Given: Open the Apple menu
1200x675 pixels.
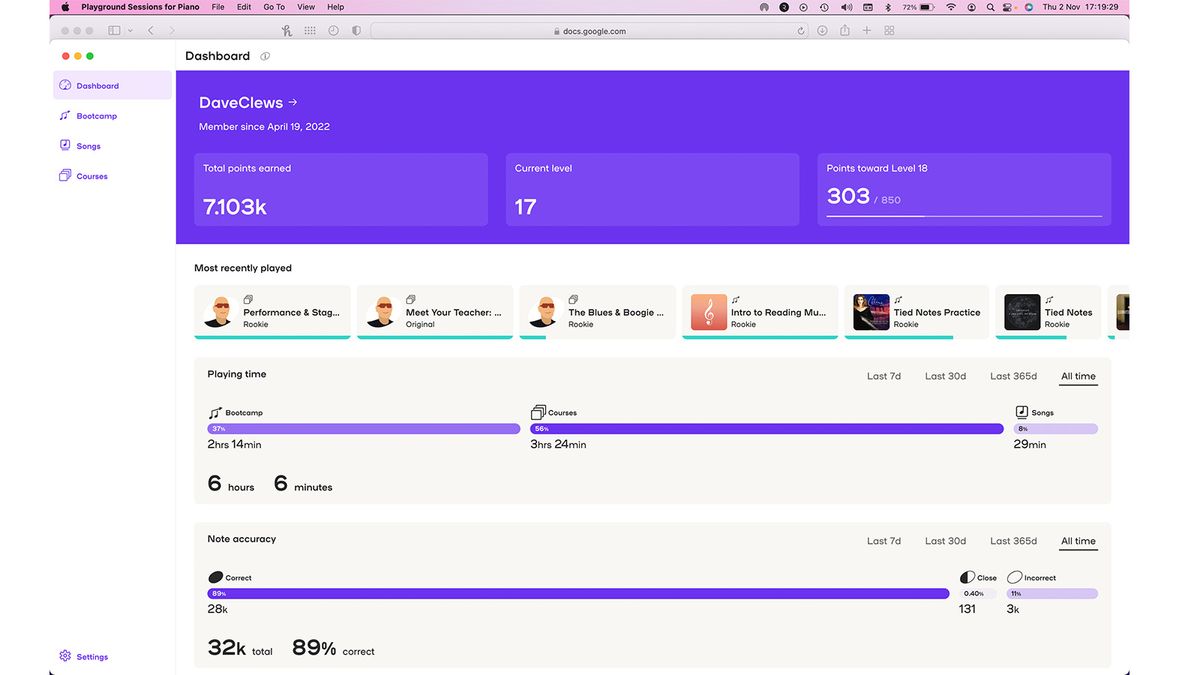Looking at the screenshot, I should (65, 7).
